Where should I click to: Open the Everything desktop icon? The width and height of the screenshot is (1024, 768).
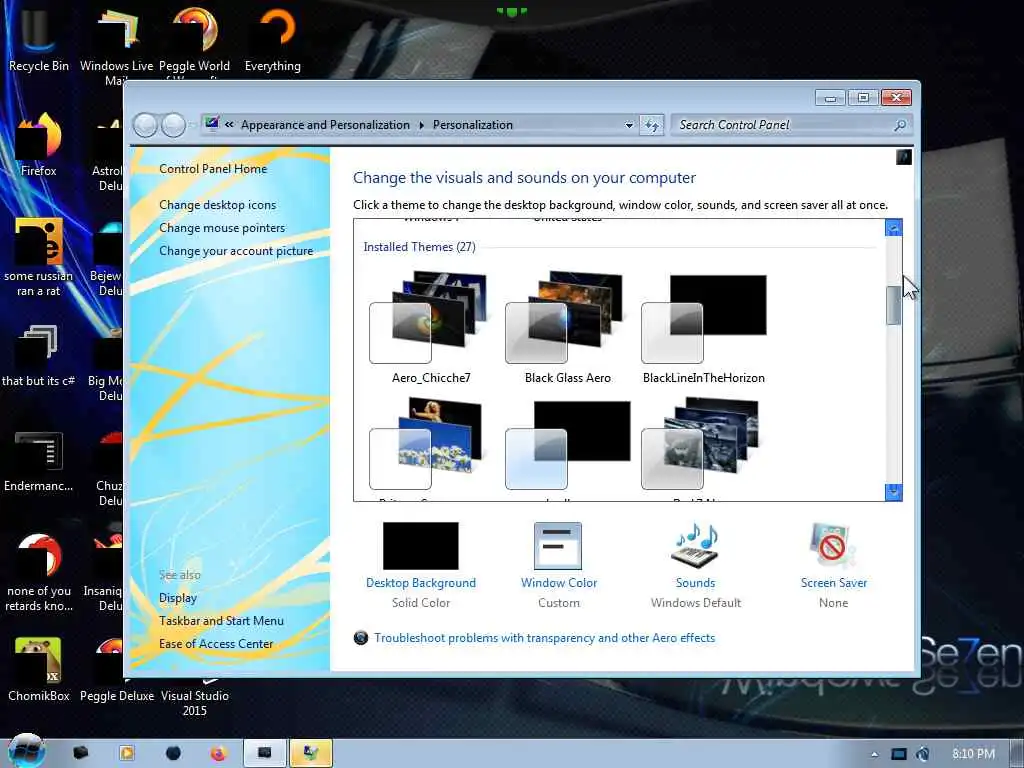272,39
